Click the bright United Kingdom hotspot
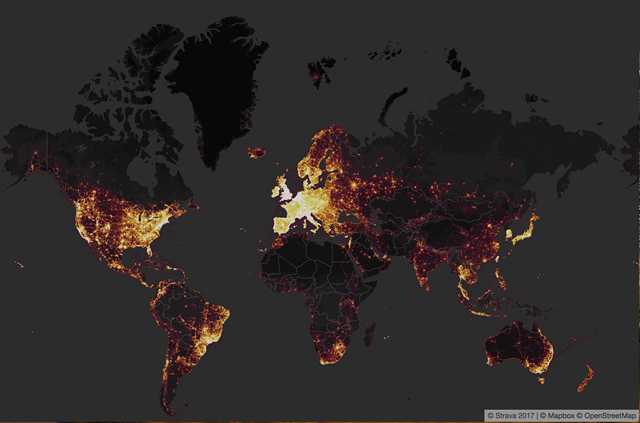Viewport: 640px width, 423px height. [x=287, y=189]
